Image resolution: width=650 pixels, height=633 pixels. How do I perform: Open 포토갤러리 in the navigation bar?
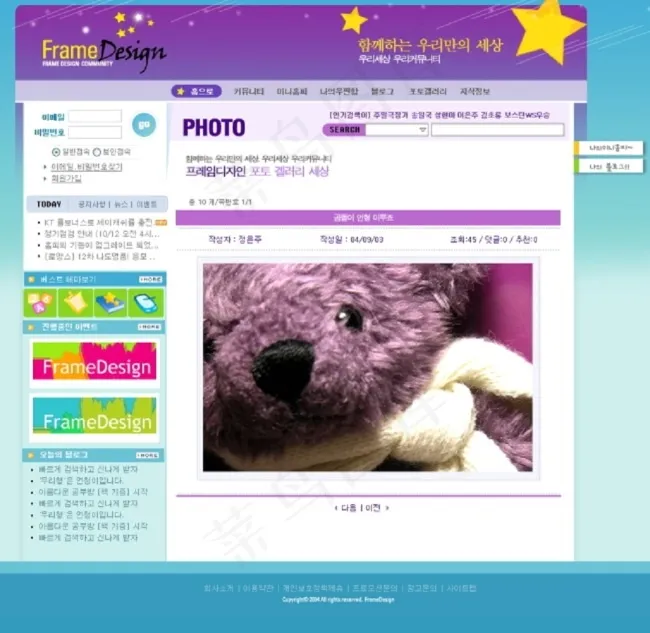point(426,91)
